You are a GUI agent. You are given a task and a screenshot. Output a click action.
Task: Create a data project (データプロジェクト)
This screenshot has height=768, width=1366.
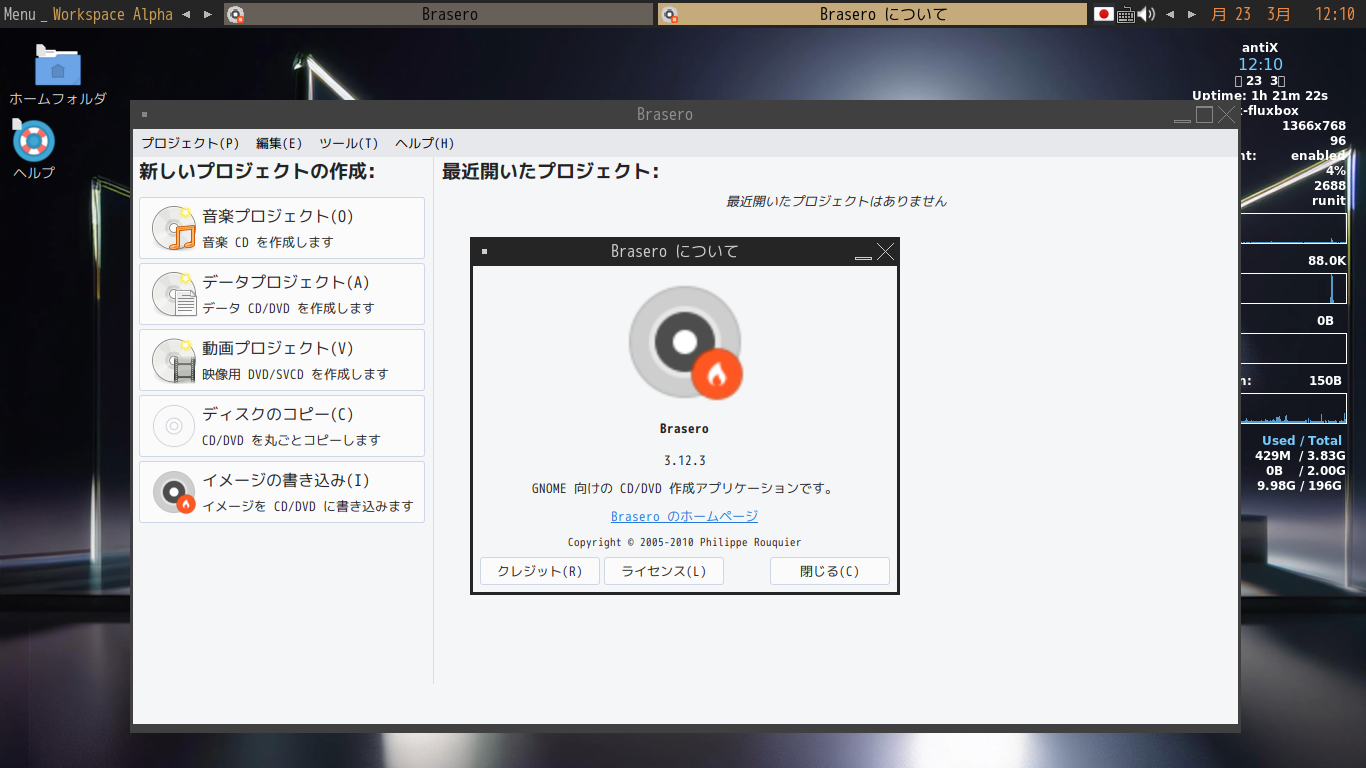(282, 294)
